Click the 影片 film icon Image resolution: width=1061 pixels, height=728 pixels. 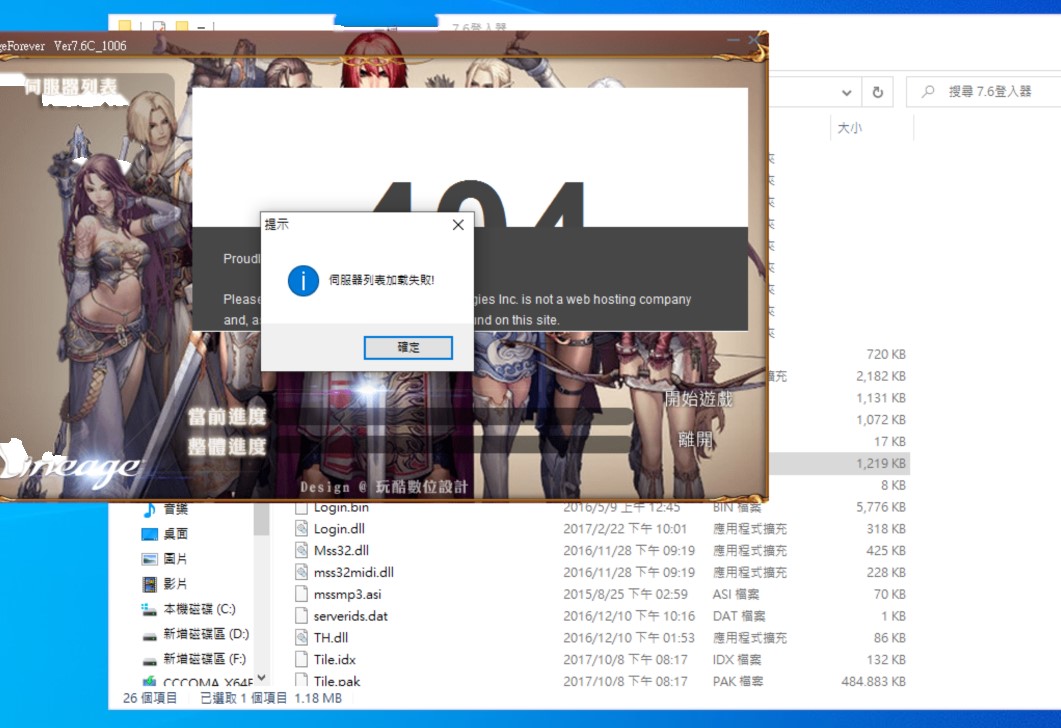pyautogui.click(x=150, y=584)
